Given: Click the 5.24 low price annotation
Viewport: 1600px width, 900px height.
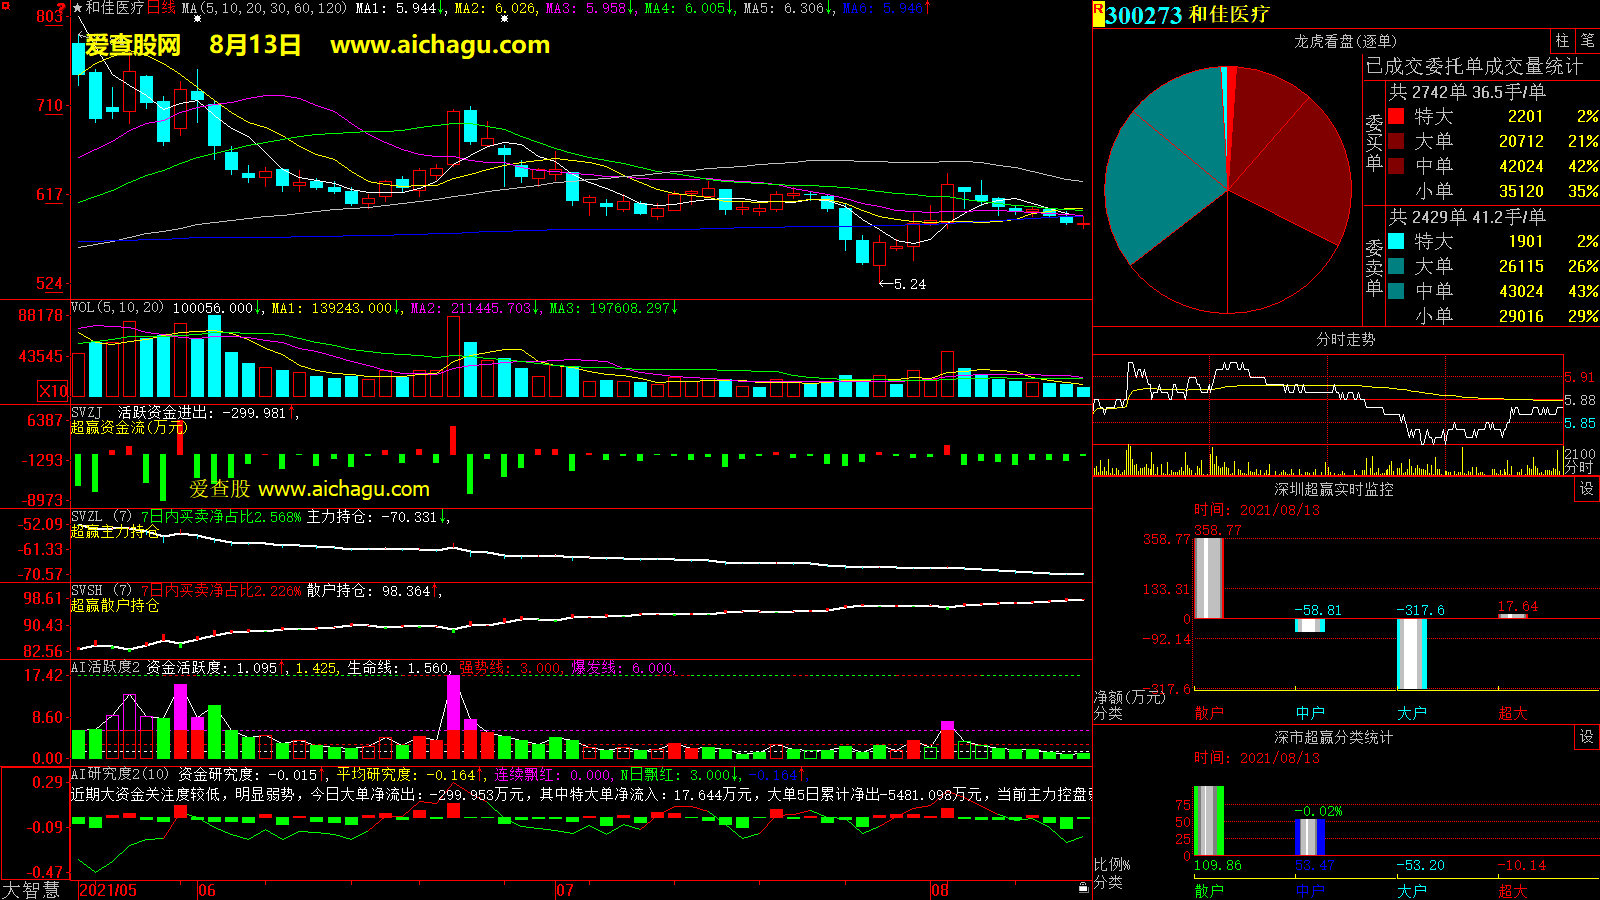Looking at the screenshot, I should (902, 284).
